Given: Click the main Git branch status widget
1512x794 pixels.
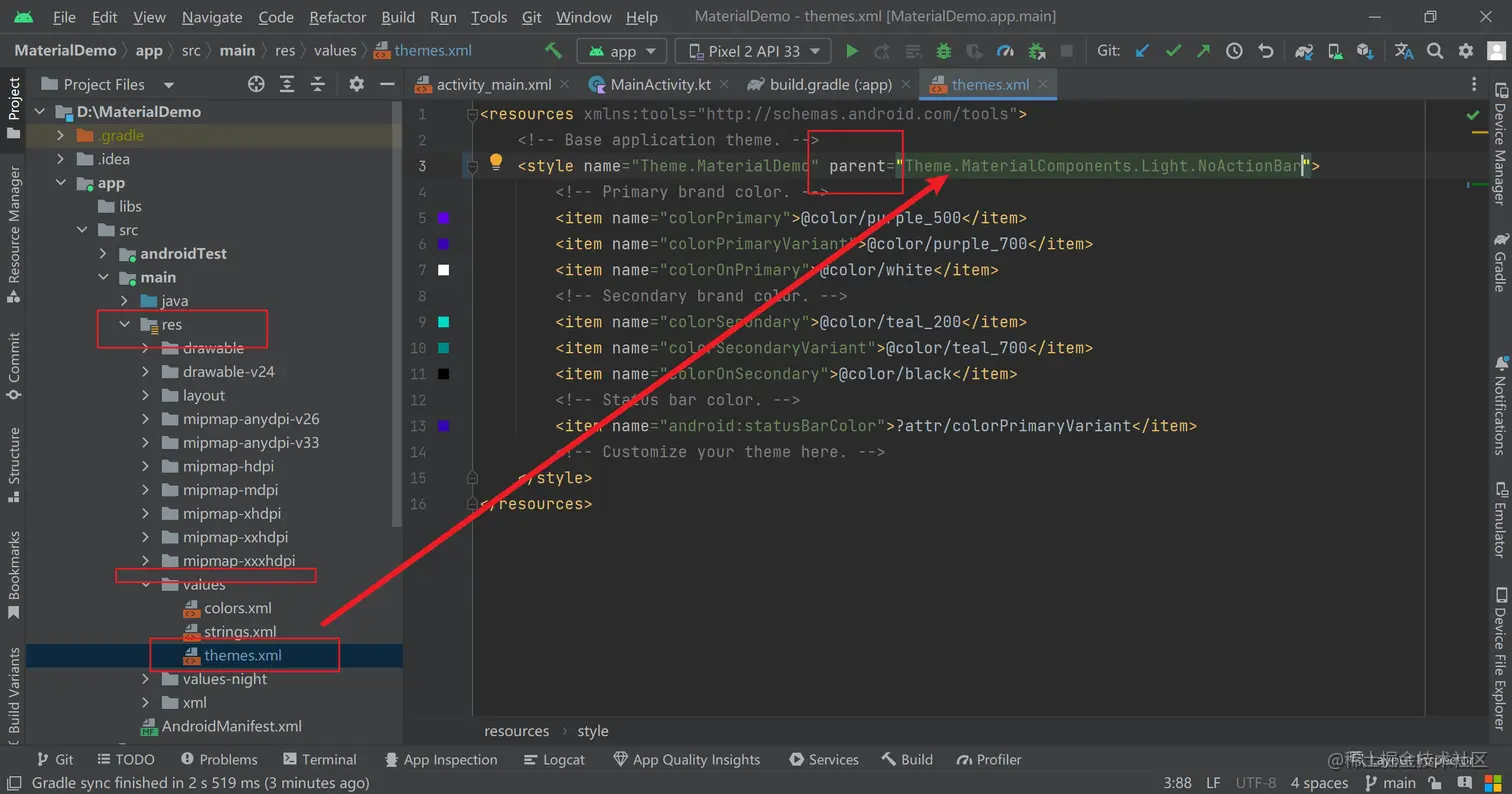Looking at the screenshot, I should pyautogui.click(x=1389, y=783).
